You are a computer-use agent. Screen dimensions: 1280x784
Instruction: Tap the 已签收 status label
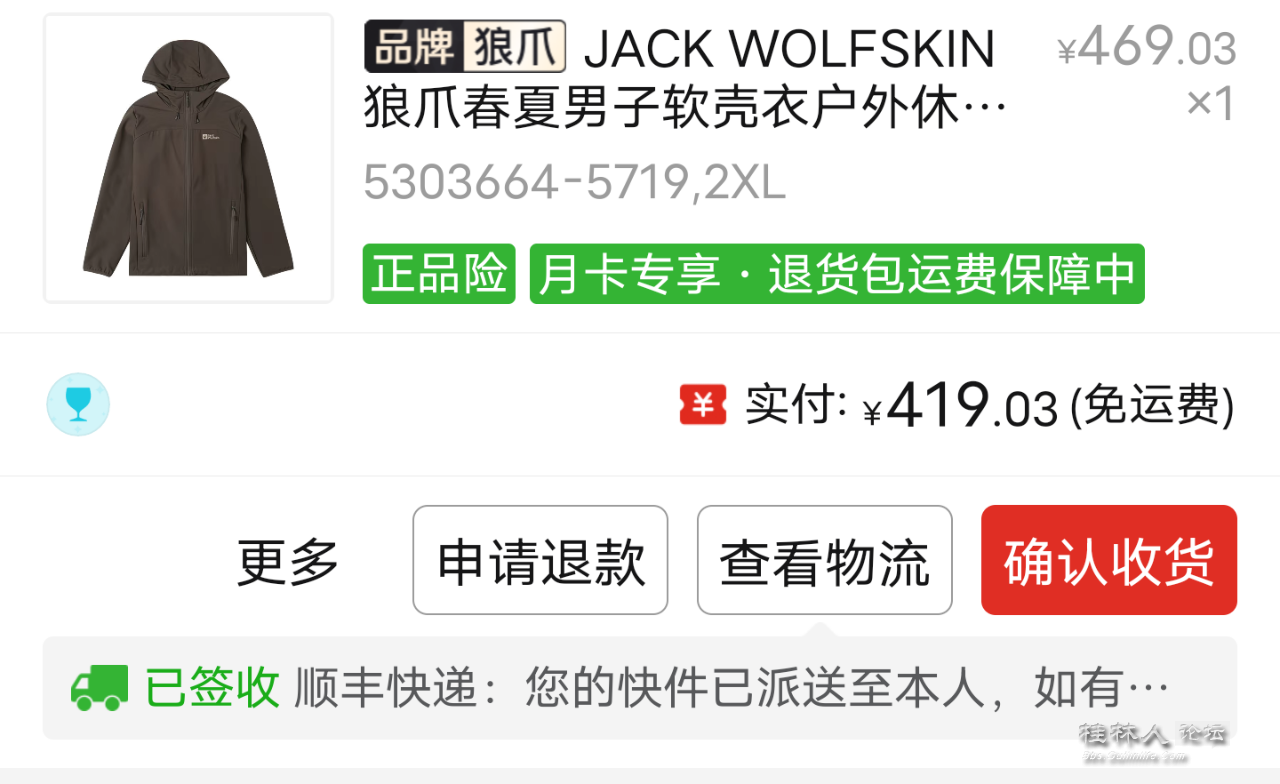pyautogui.click(x=212, y=688)
